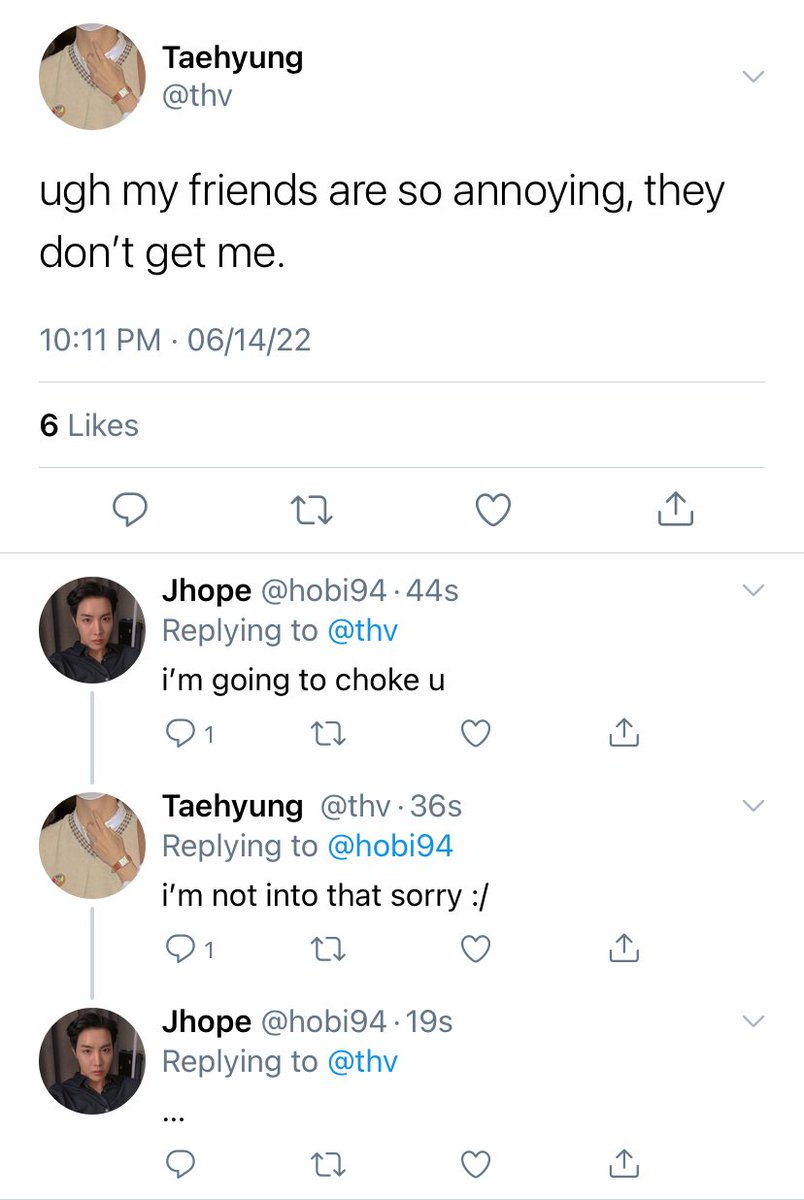Image resolution: width=804 pixels, height=1200 pixels.
Task: Share Jhope's "i'm going to choke u" reply
Action: tap(623, 734)
